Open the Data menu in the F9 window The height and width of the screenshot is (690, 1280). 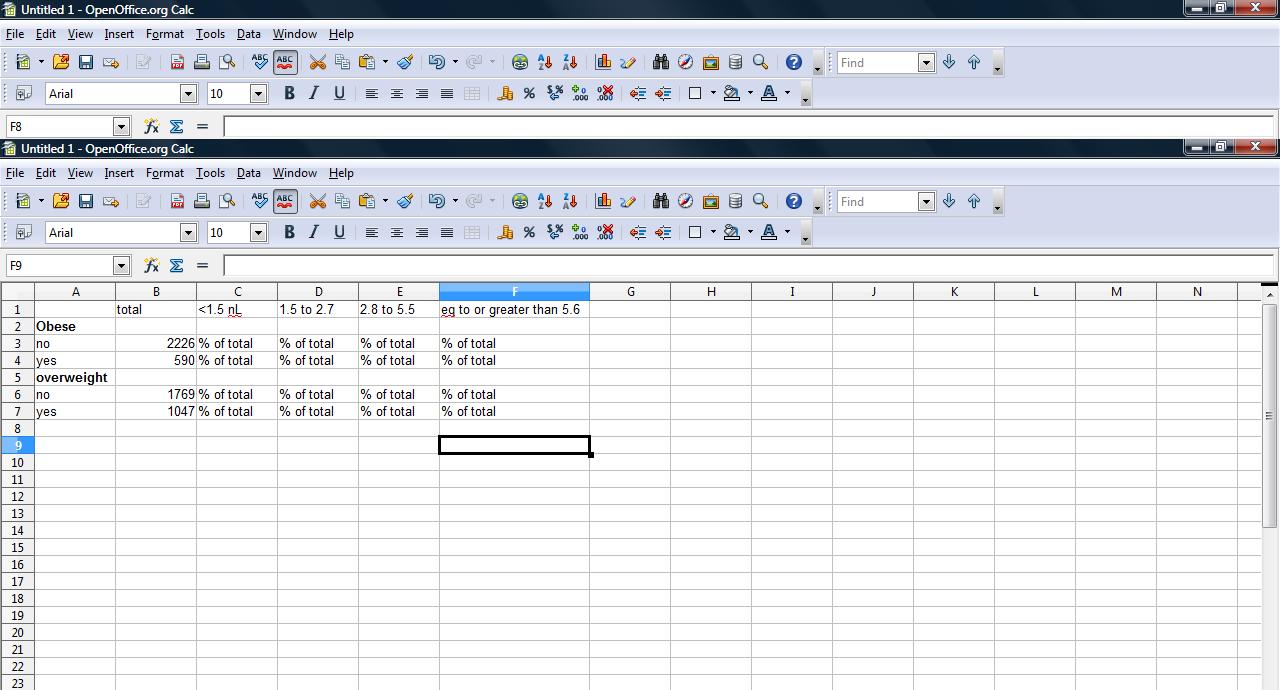point(248,173)
